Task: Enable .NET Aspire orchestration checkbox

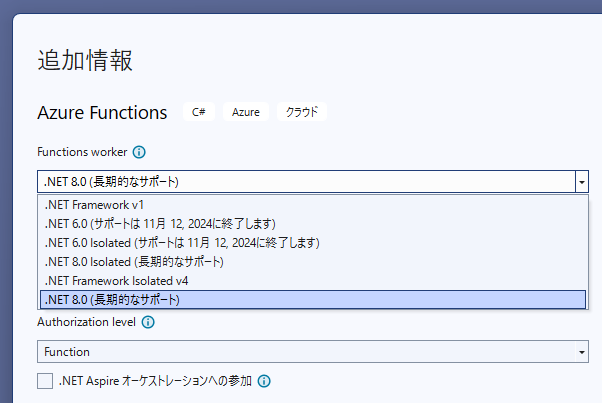Action: point(45,381)
